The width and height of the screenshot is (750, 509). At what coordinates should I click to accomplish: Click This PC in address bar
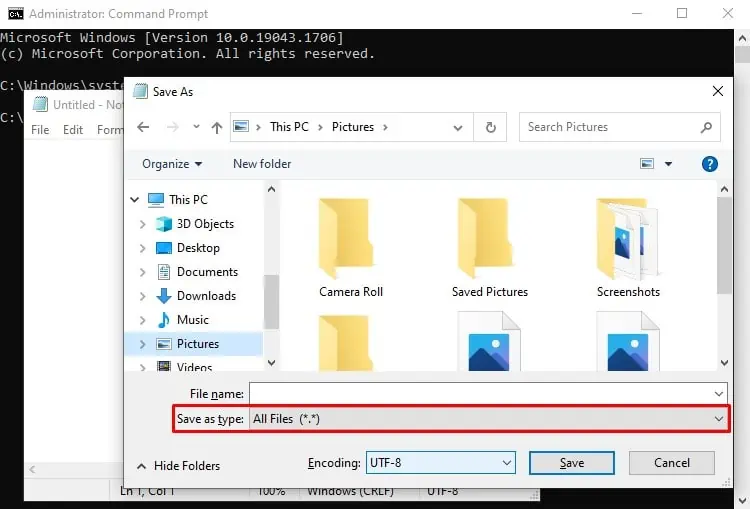tap(289, 127)
